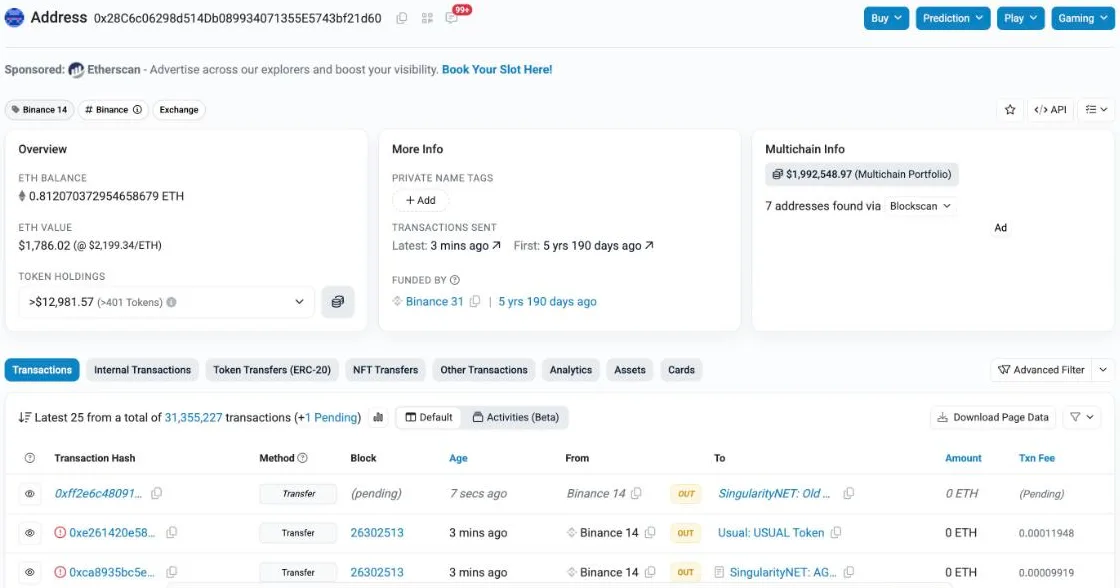The height and width of the screenshot is (588, 1120).
Task: Preview transaction 0xe261420e58 with eye icon
Action: [29, 533]
